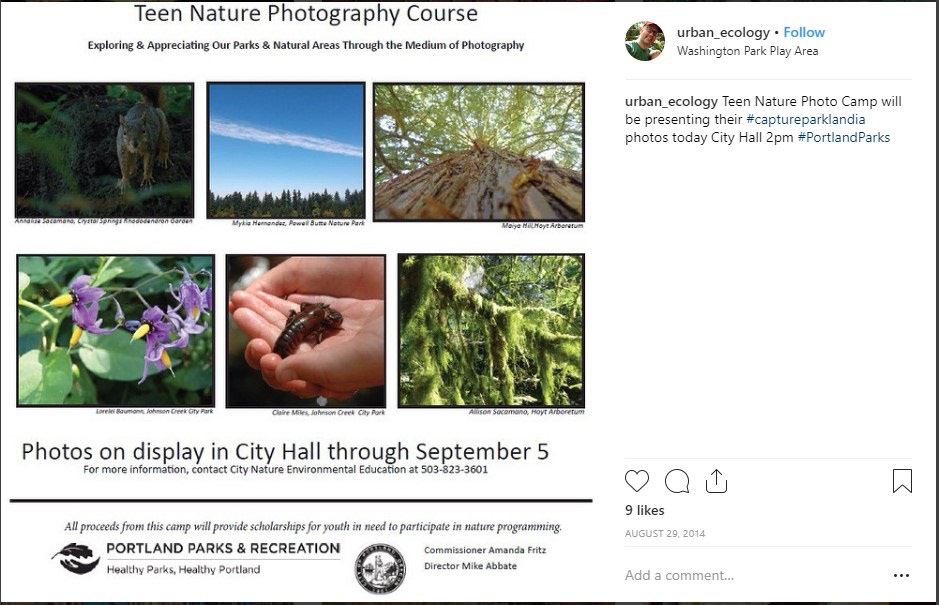
Task: Open more options three-dot menu
Action: point(901,575)
